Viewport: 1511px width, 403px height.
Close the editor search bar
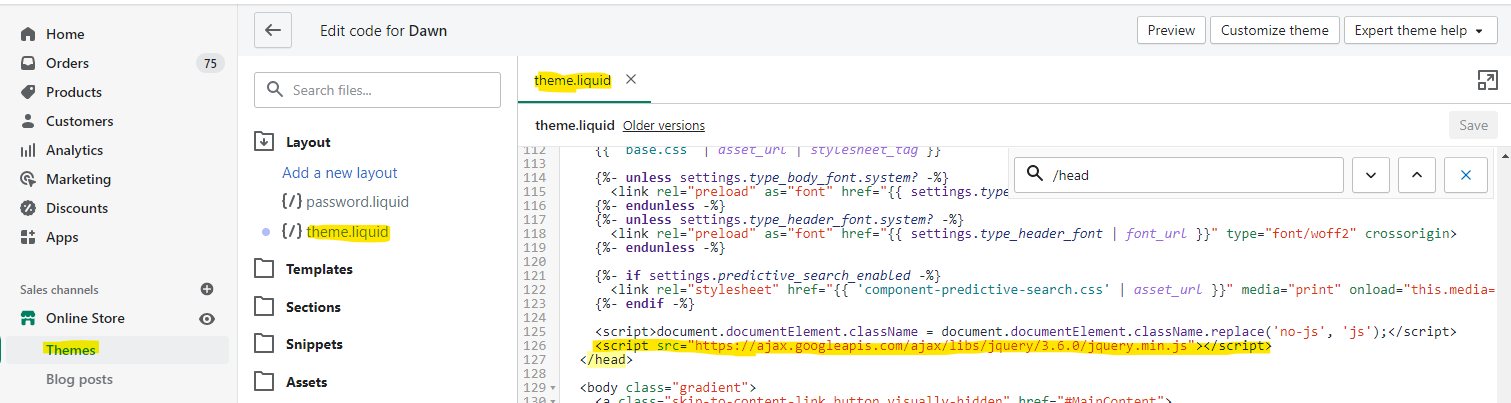[x=1466, y=175]
